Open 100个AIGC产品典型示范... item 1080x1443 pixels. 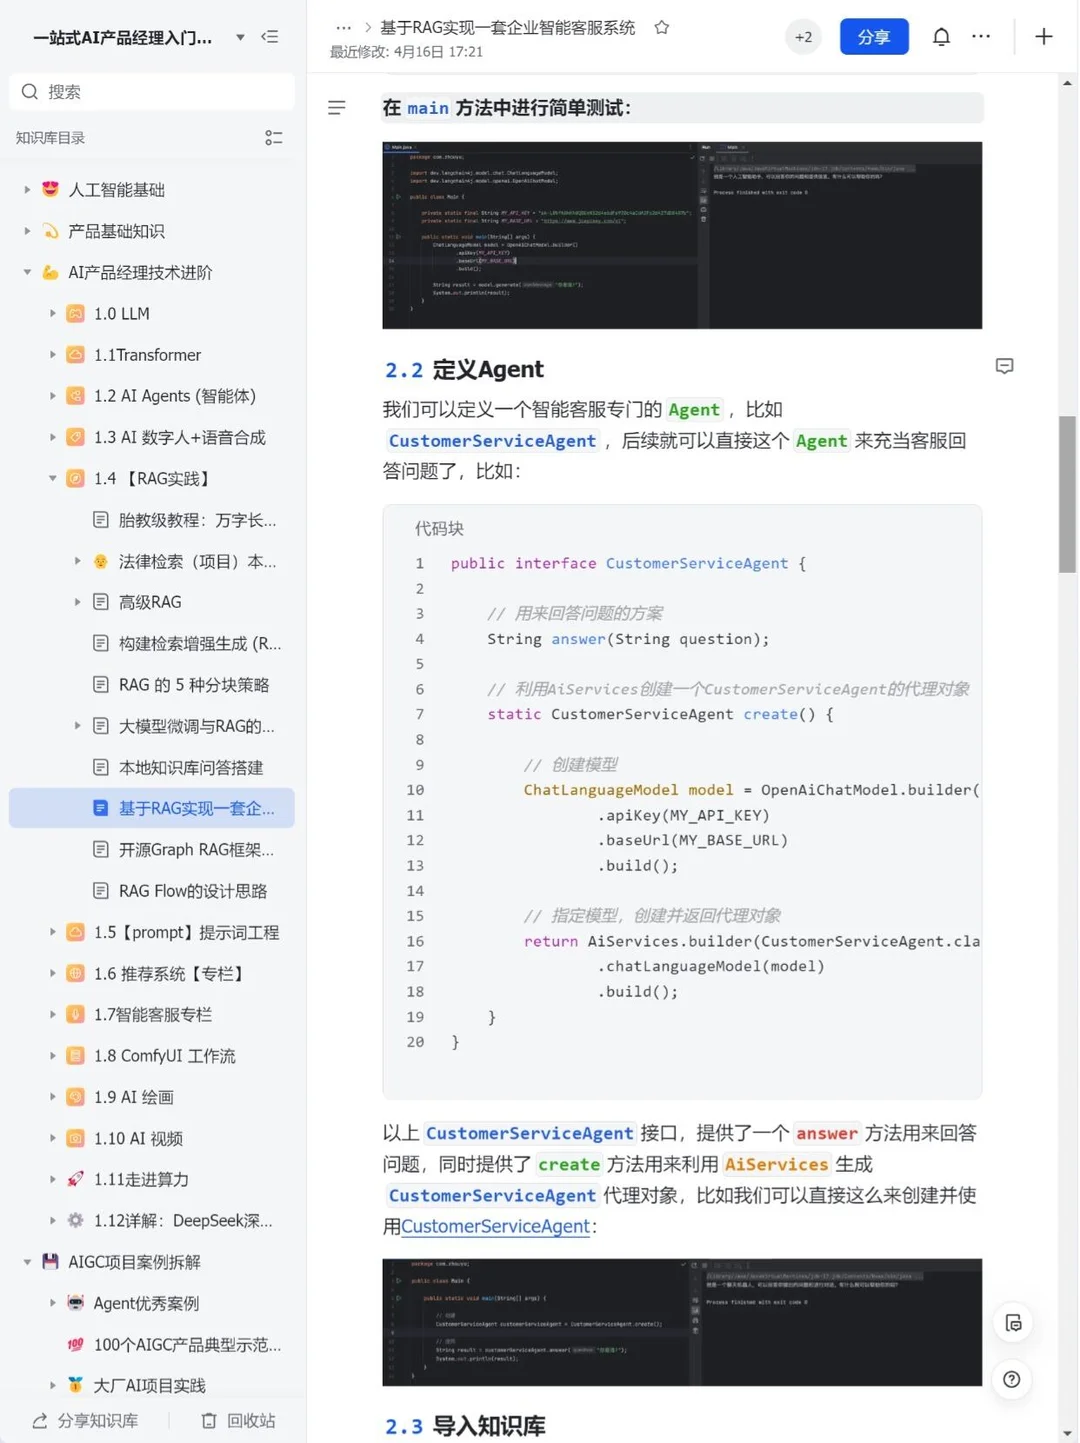(187, 1345)
